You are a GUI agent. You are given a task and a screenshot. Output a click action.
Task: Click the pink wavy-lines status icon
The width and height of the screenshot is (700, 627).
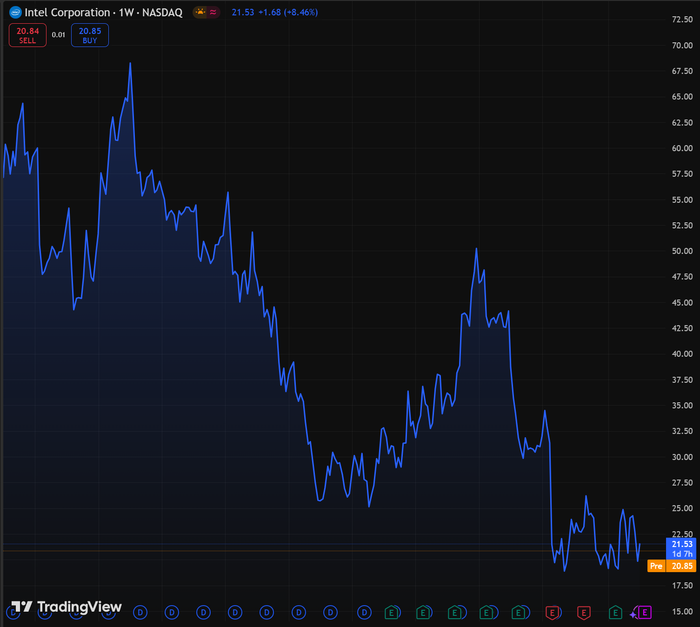[x=213, y=12]
